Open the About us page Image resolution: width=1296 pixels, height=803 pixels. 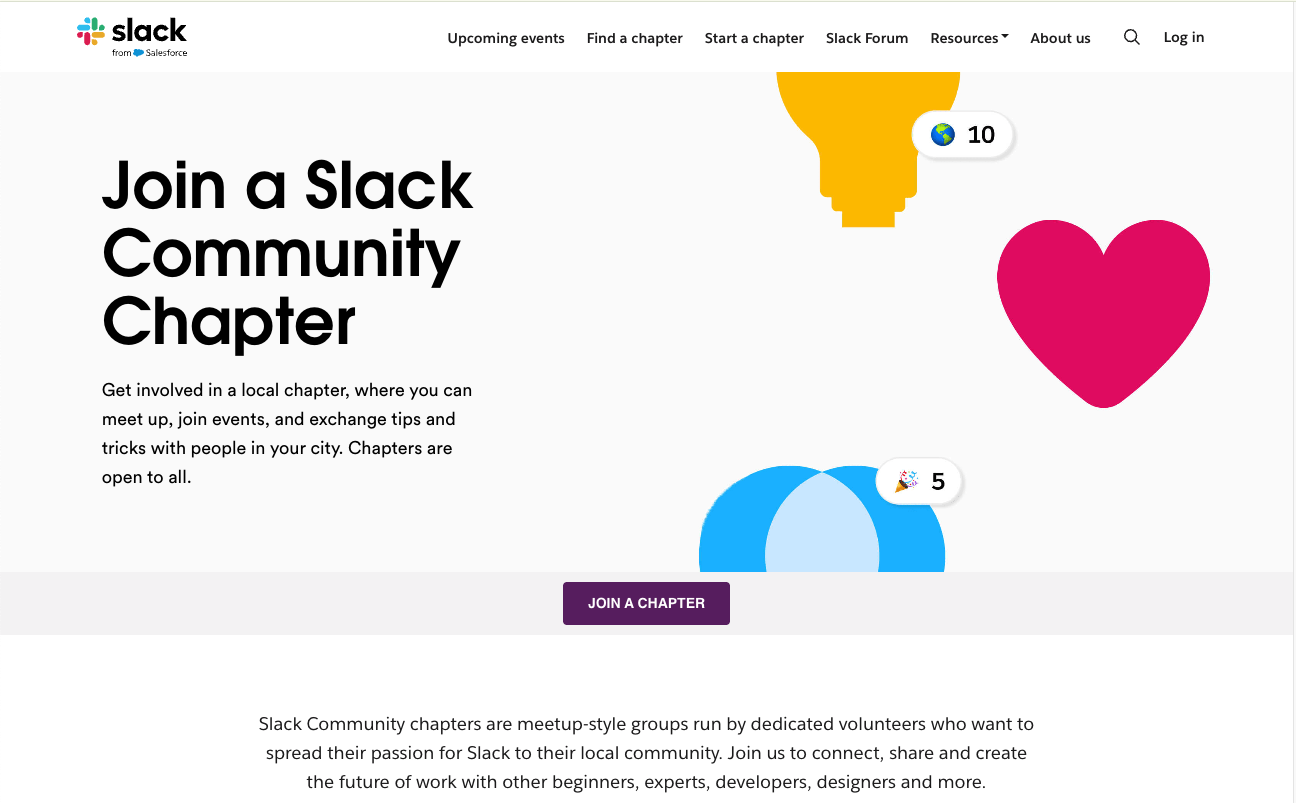pyautogui.click(x=1060, y=37)
